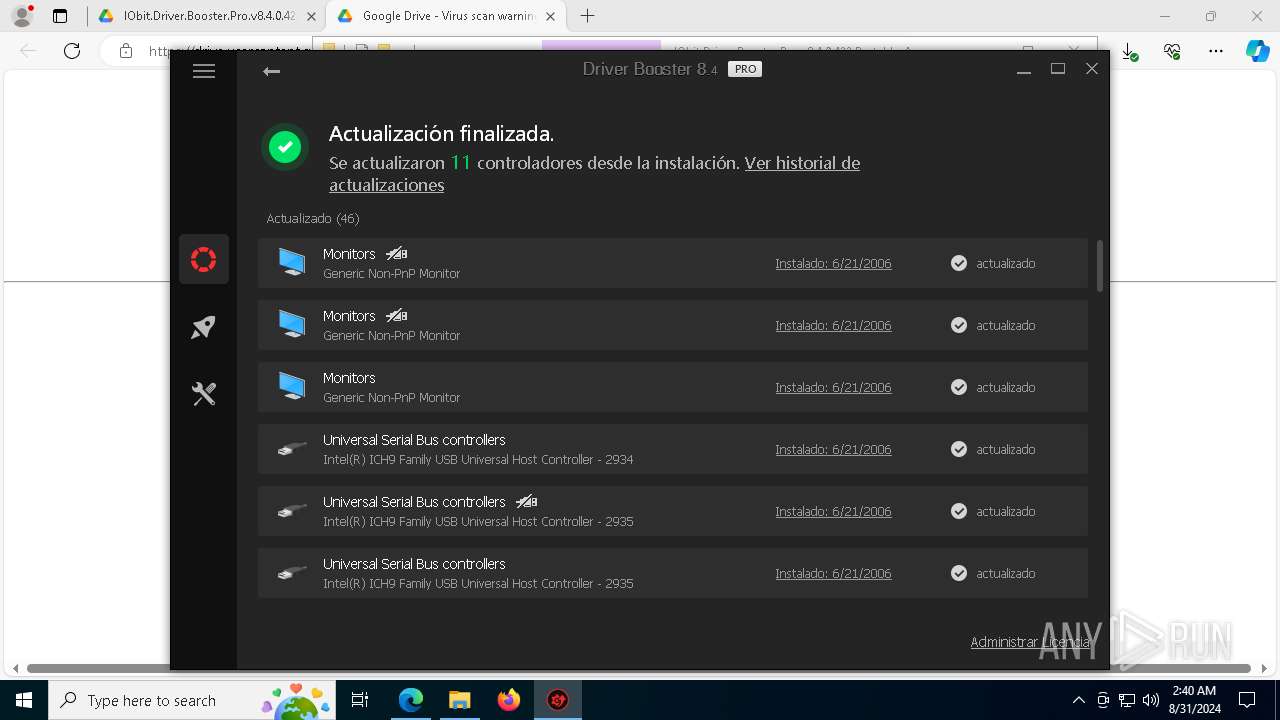Open Edge browser essentials heart icon
1280x720 pixels.
point(1172,51)
